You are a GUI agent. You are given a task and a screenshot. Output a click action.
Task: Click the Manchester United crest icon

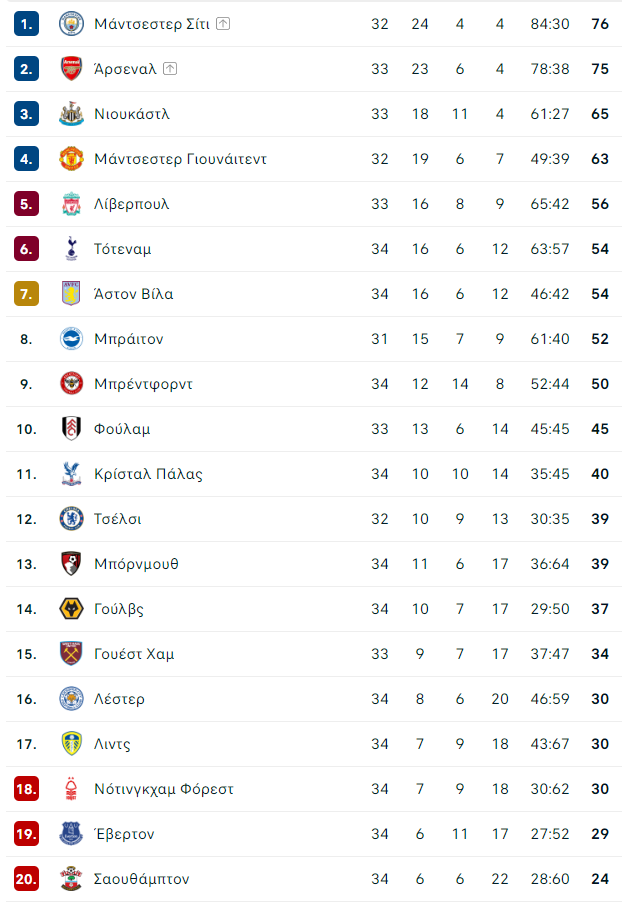click(71, 159)
